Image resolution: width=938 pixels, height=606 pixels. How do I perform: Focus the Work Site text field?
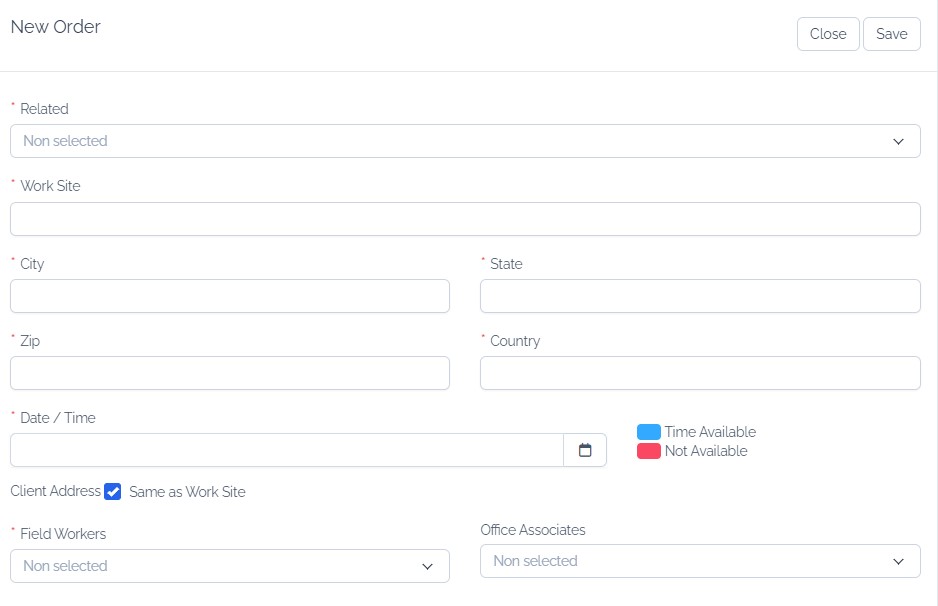pos(465,219)
